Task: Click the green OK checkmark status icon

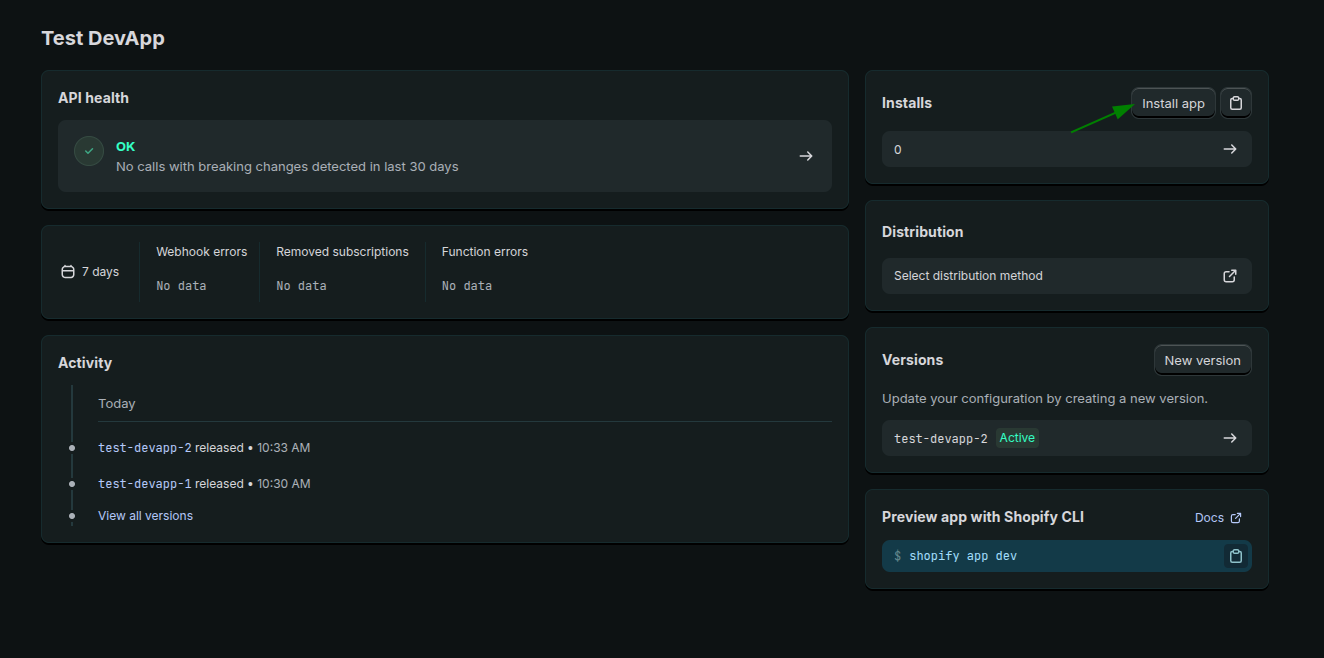Action: point(89,151)
